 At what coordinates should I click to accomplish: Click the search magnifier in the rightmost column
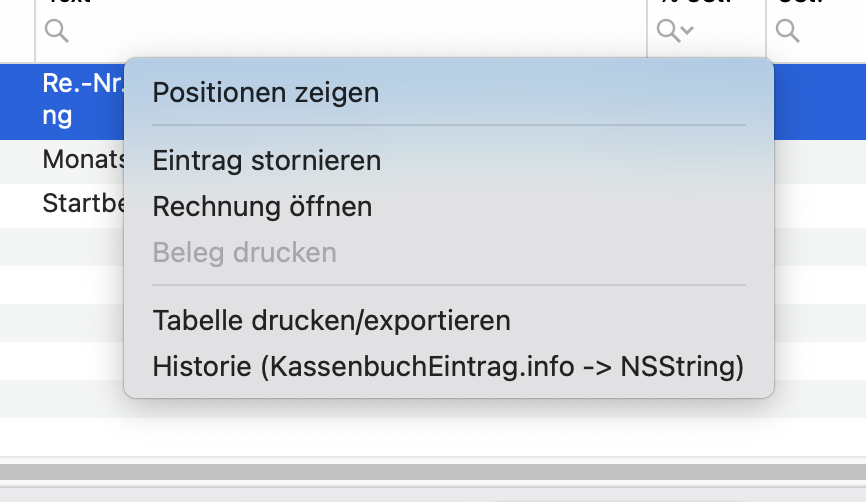pyautogui.click(x=788, y=32)
